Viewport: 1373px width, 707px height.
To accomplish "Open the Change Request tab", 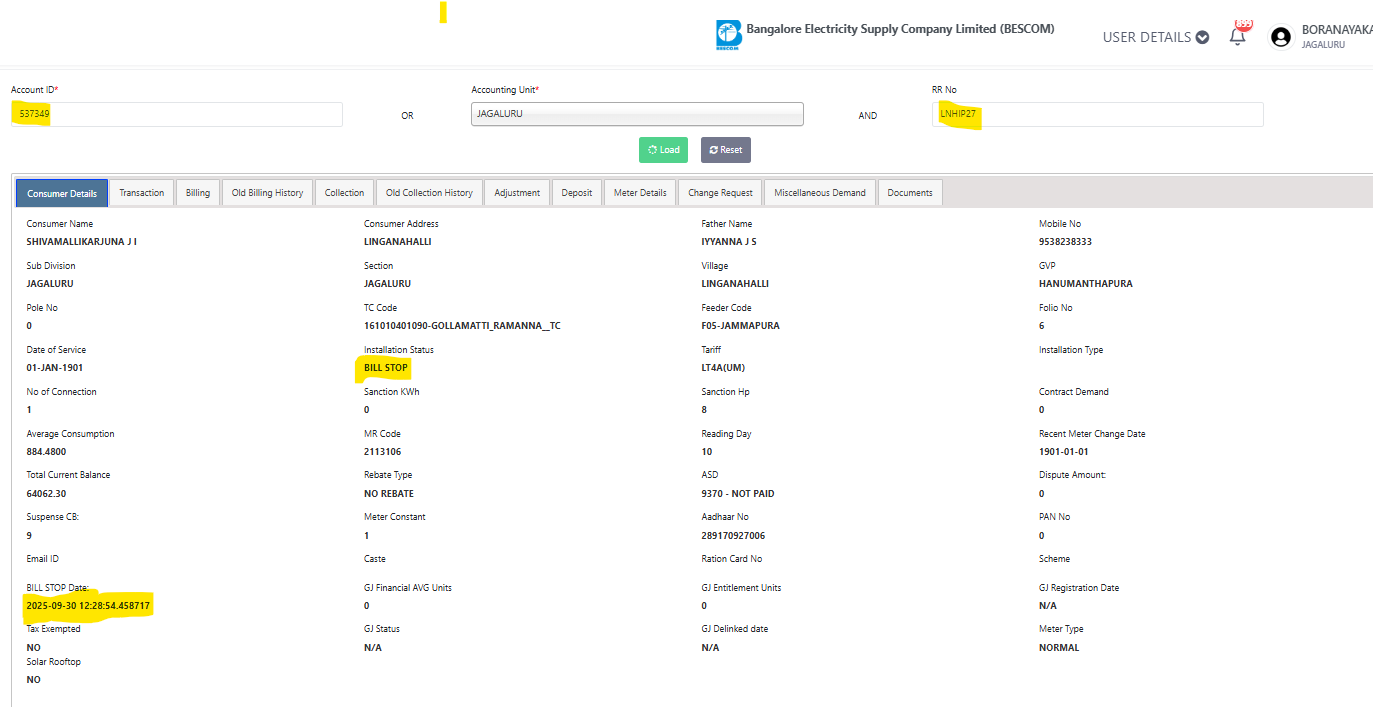I will tap(720, 193).
